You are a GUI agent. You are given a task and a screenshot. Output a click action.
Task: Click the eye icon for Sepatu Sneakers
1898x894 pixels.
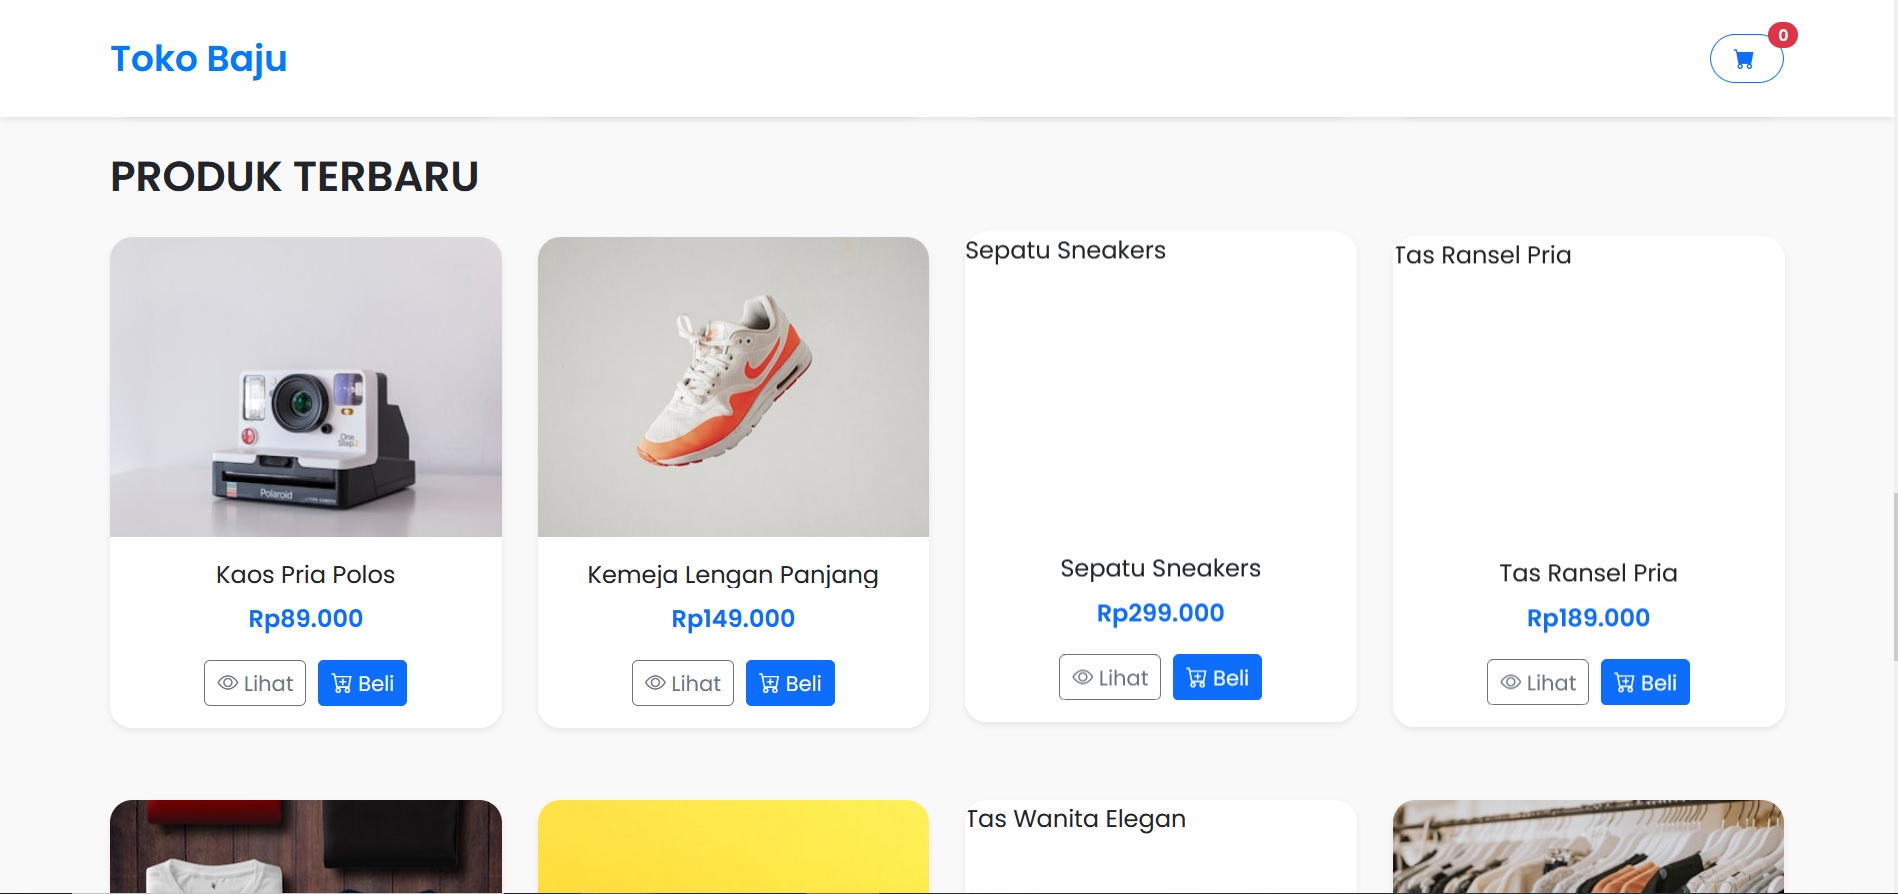[1083, 677]
